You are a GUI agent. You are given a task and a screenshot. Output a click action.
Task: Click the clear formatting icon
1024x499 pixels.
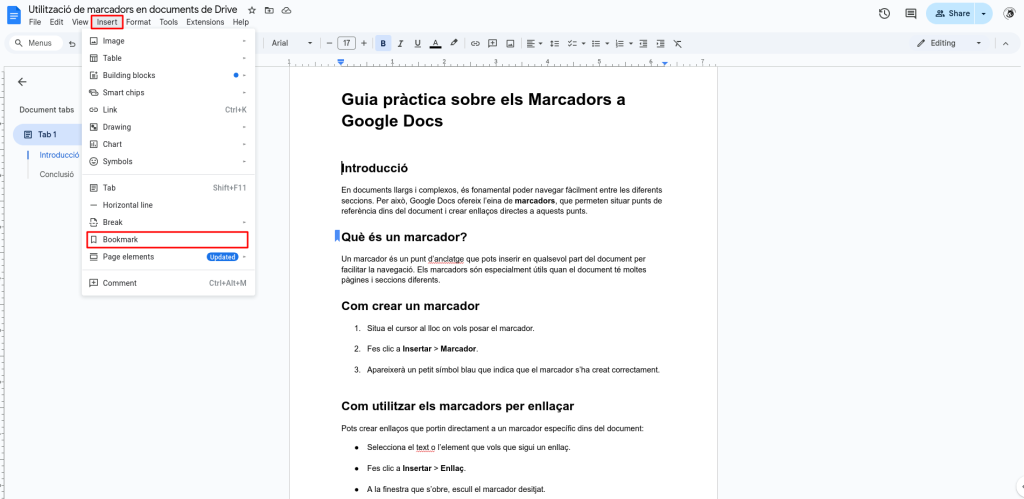(x=677, y=43)
